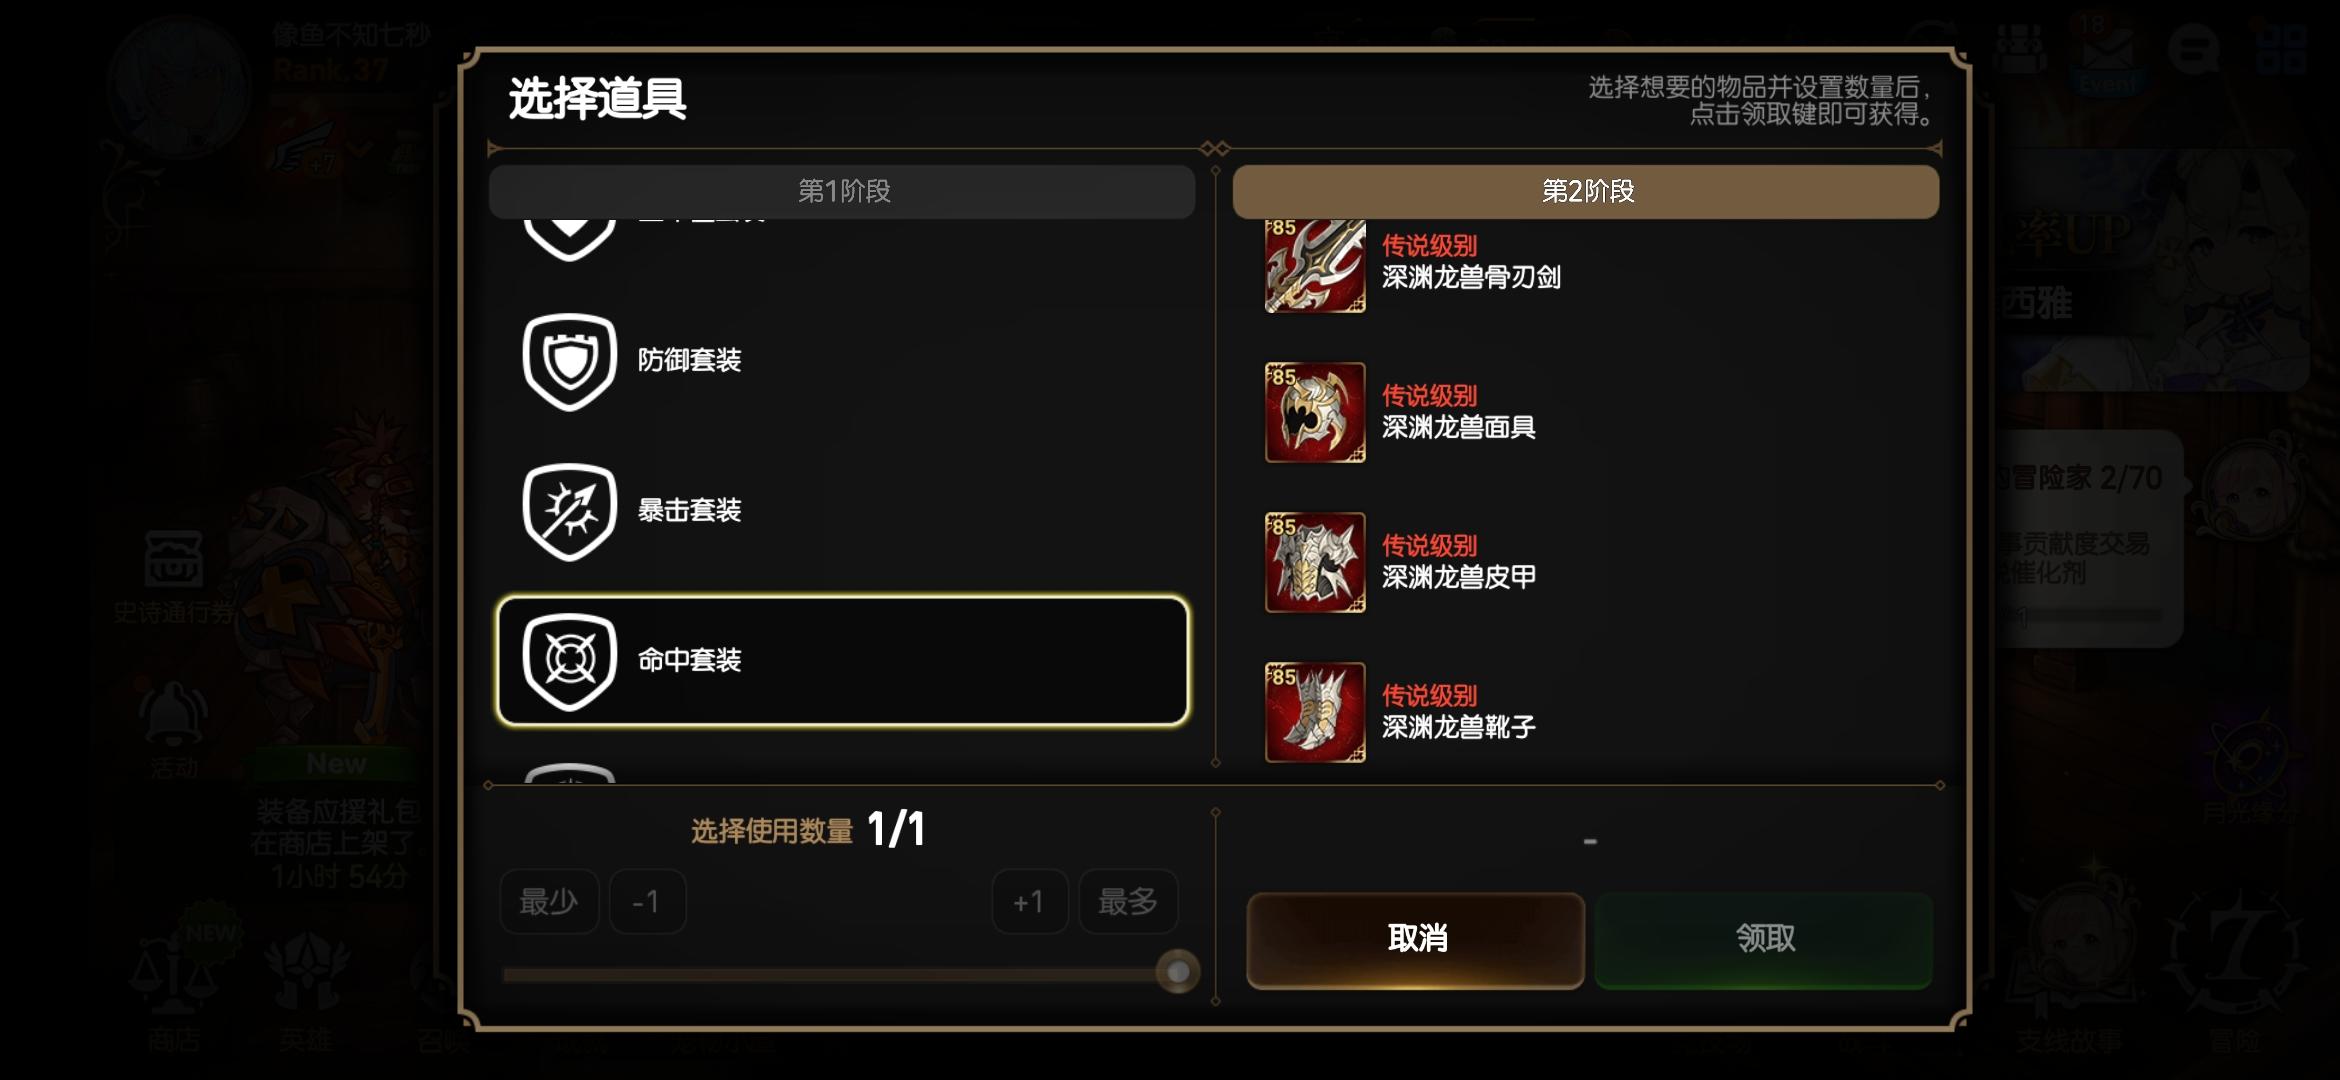2340x1080 pixels.
Task: Switch to the 第1阶段 tab
Action: 842,191
